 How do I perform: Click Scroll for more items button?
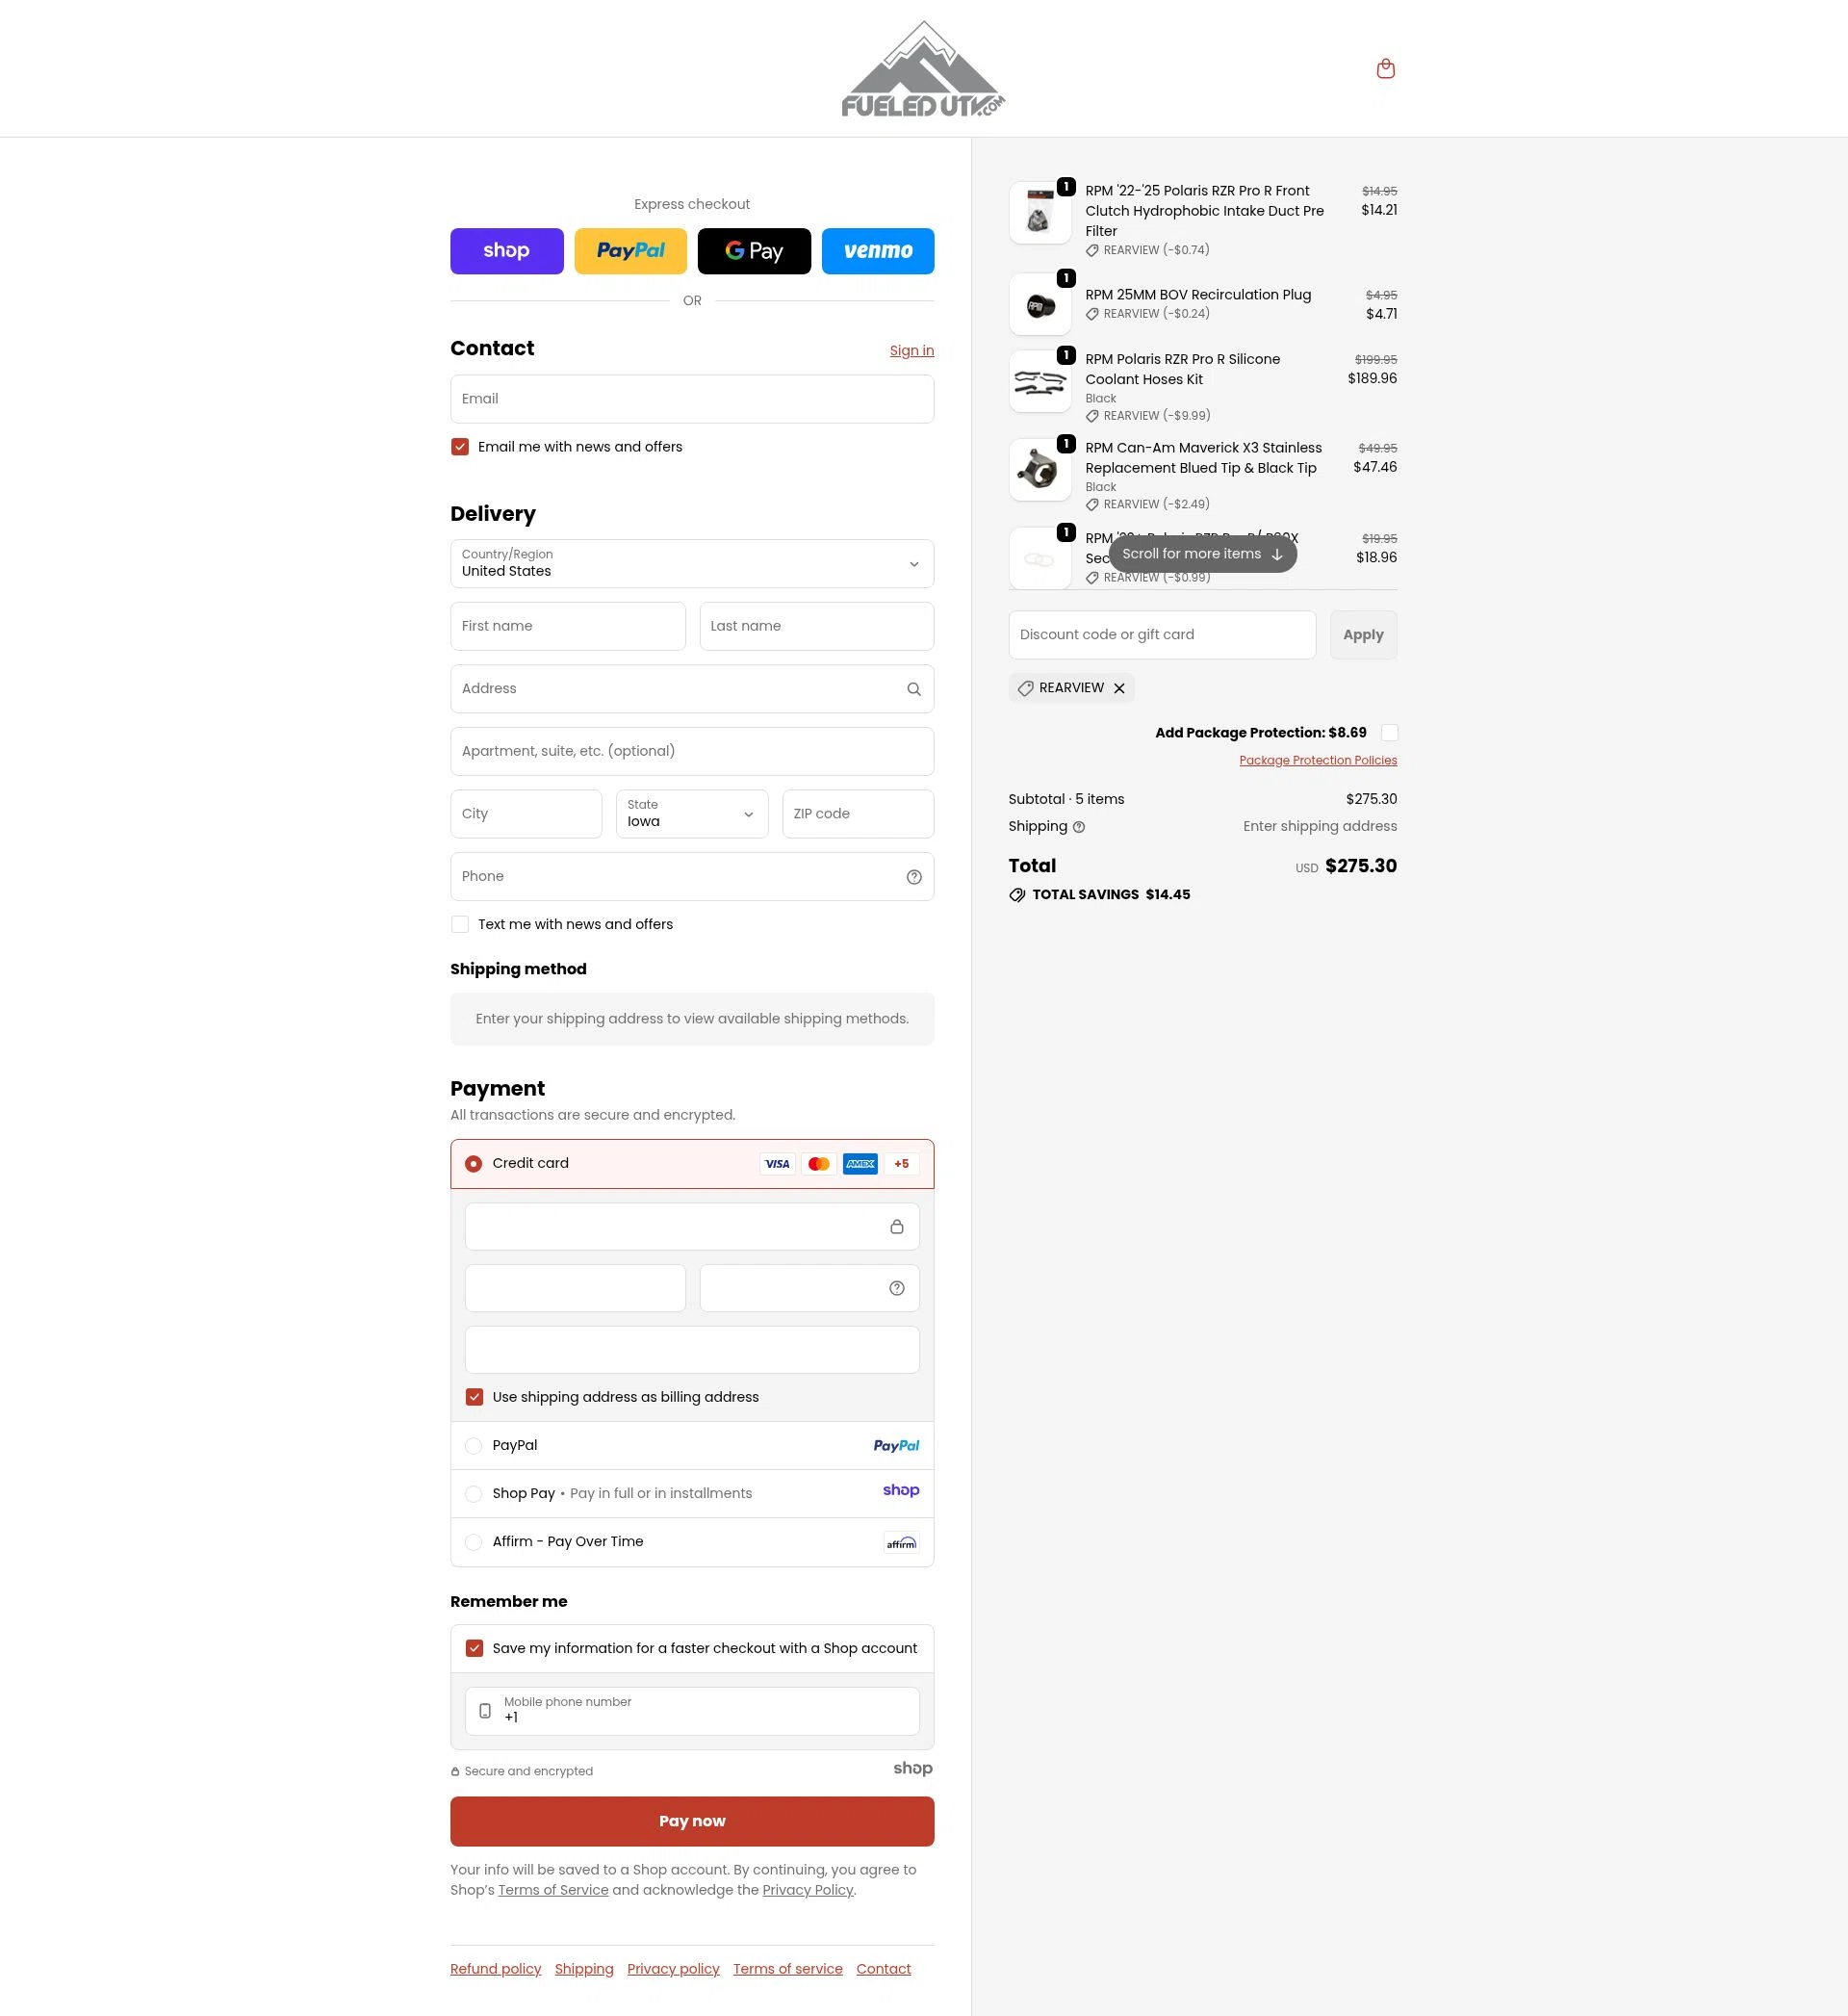pos(1202,554)
